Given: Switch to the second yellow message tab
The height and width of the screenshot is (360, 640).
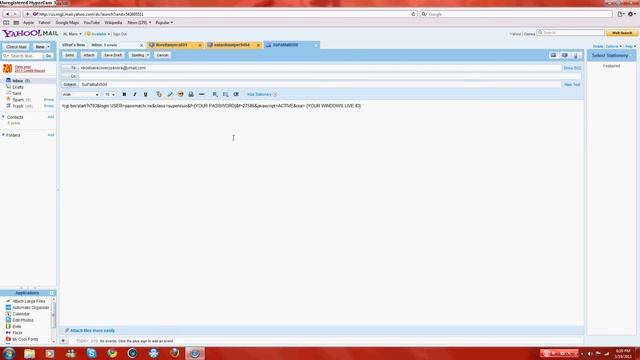Looking at the screenshot, I should click(x=233, y=45).
